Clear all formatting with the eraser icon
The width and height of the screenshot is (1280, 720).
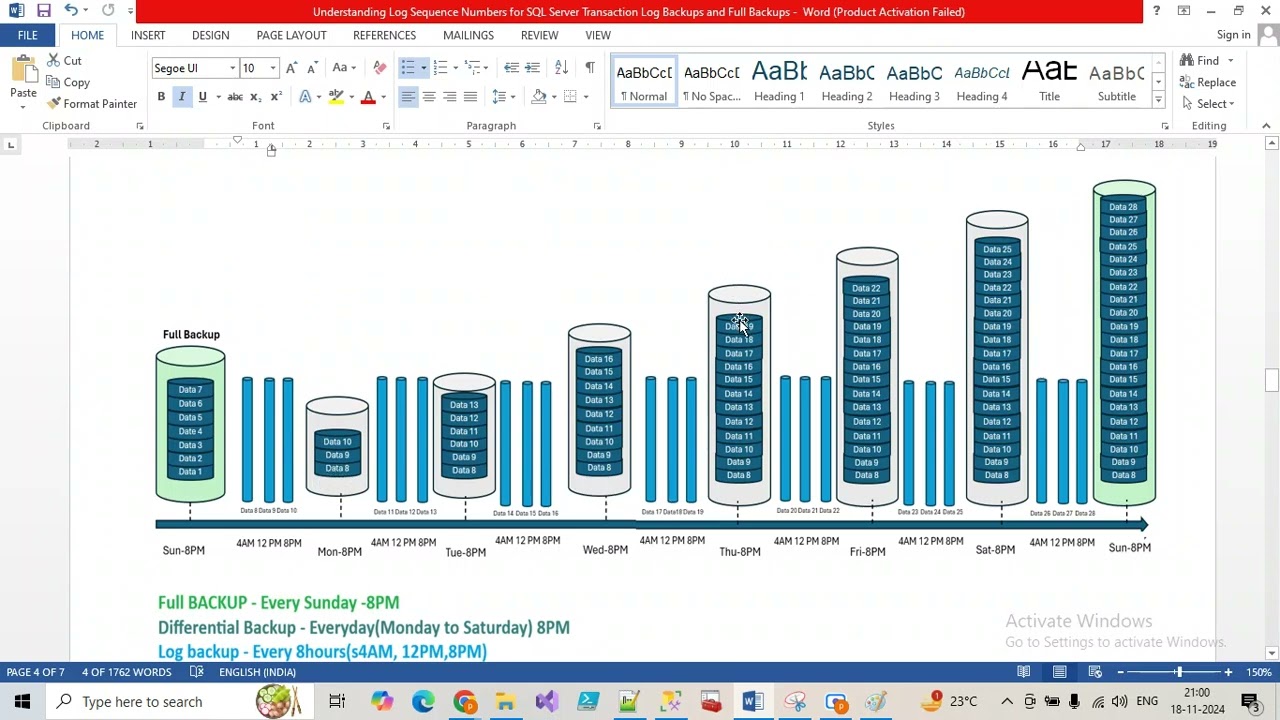379,68
